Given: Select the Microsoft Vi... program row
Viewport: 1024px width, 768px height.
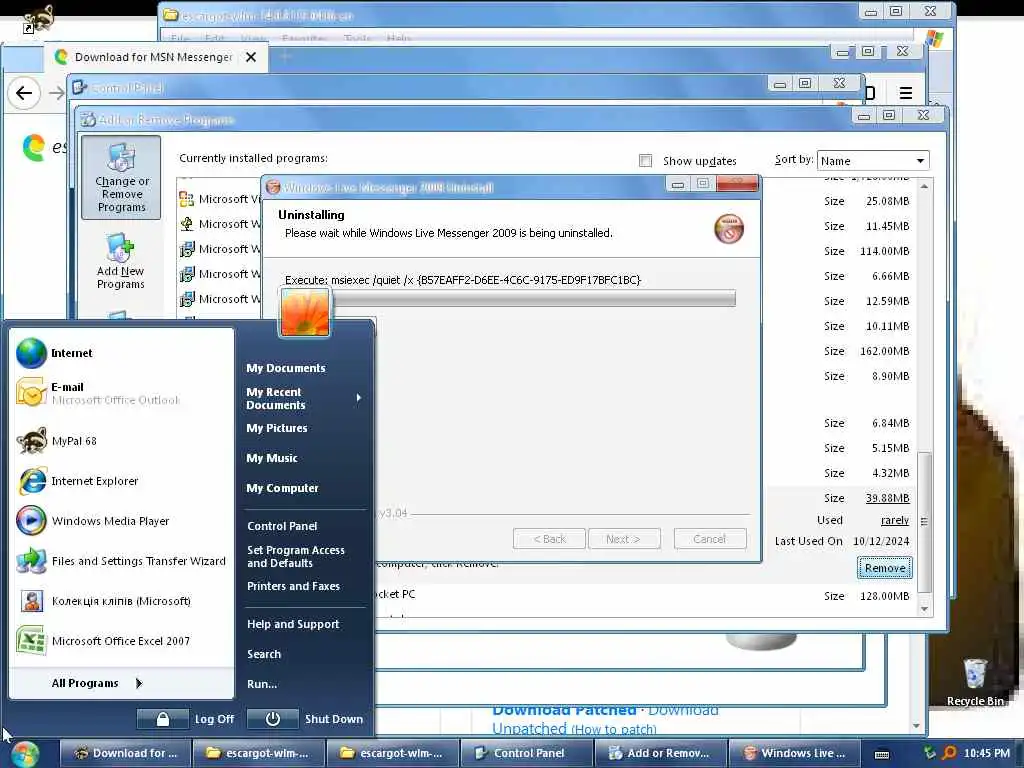Looking at the screenshot, I should coord(220,199).
